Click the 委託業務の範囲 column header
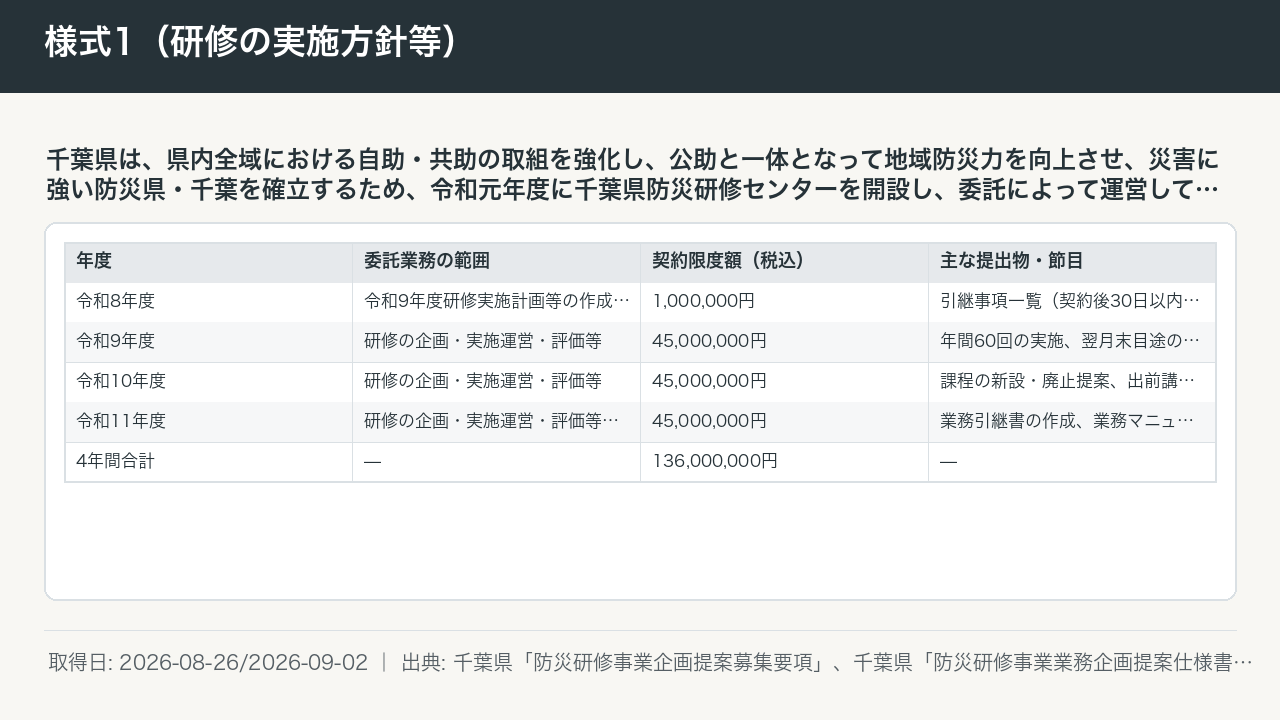 [x=496, y=262]
